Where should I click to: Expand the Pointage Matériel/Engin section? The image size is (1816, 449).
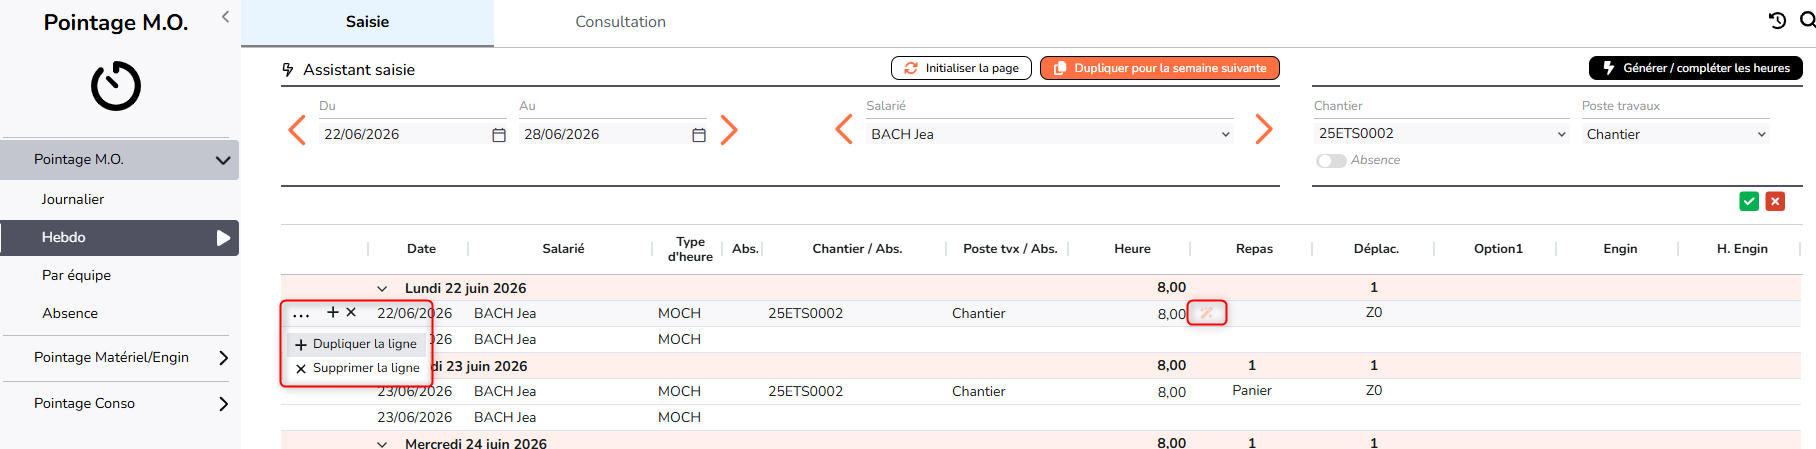(x=223, y=358)
